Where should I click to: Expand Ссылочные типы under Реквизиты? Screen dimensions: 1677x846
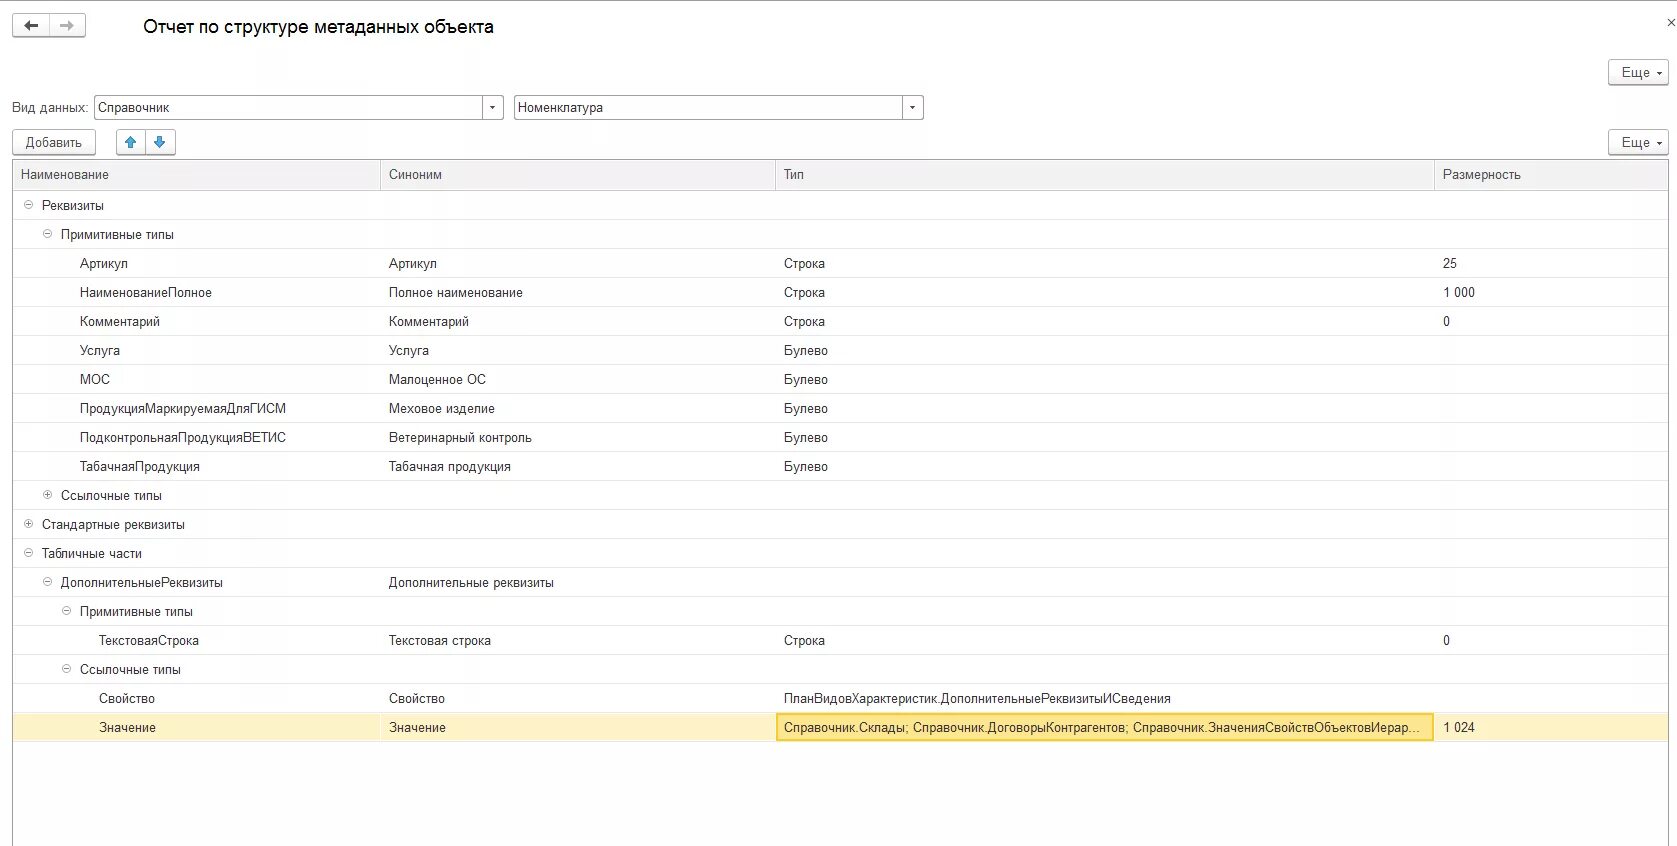(x=47, y=495)
